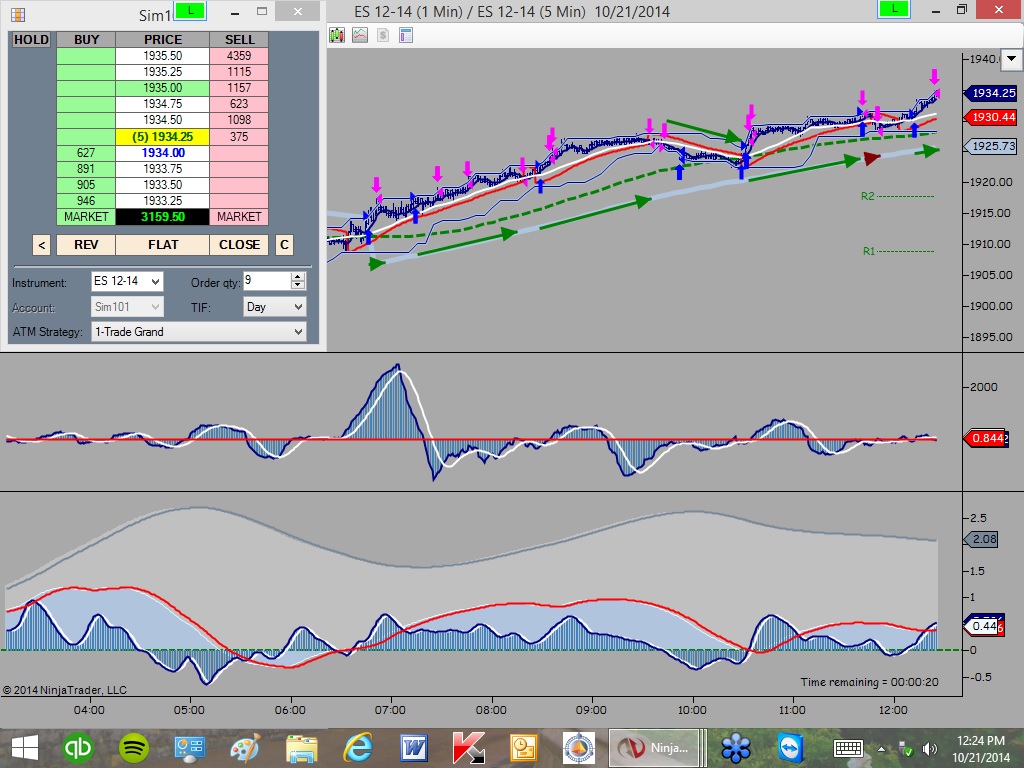
Task: Click the buy cell showing 905
Action: click(x=86, y=185)
